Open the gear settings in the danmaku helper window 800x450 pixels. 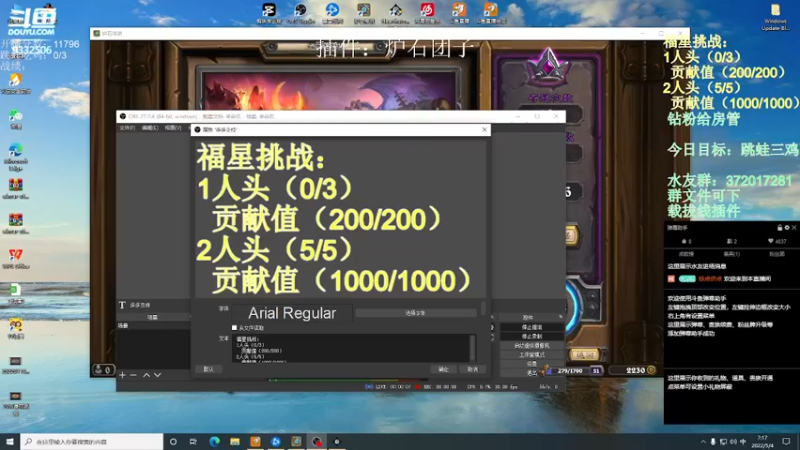pyautogui.click(x=787, y=228)
